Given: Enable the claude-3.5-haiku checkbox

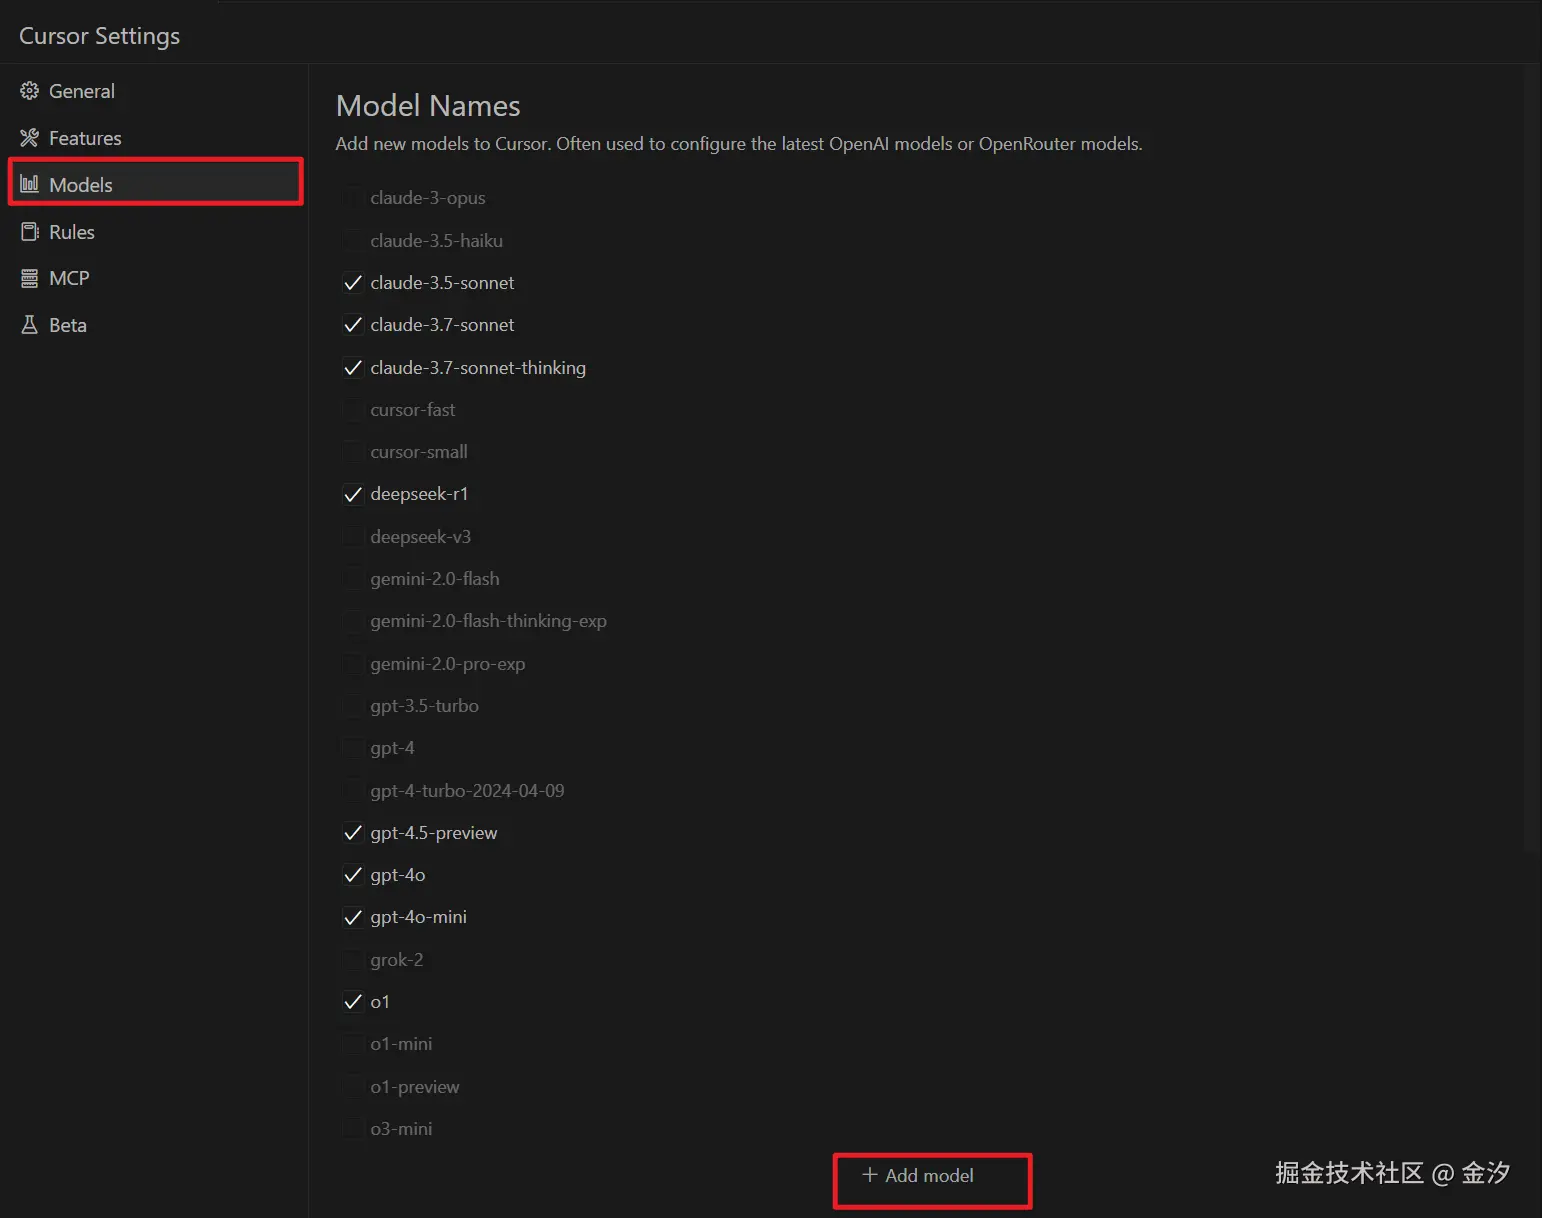Looking at the screenshot, I should tap(353, 241).
